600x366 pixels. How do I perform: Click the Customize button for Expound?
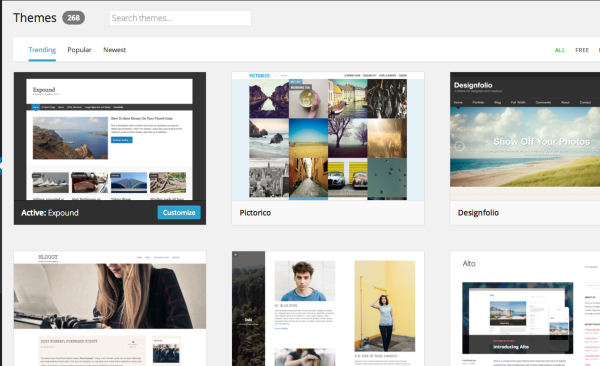[x=179, y=212]
